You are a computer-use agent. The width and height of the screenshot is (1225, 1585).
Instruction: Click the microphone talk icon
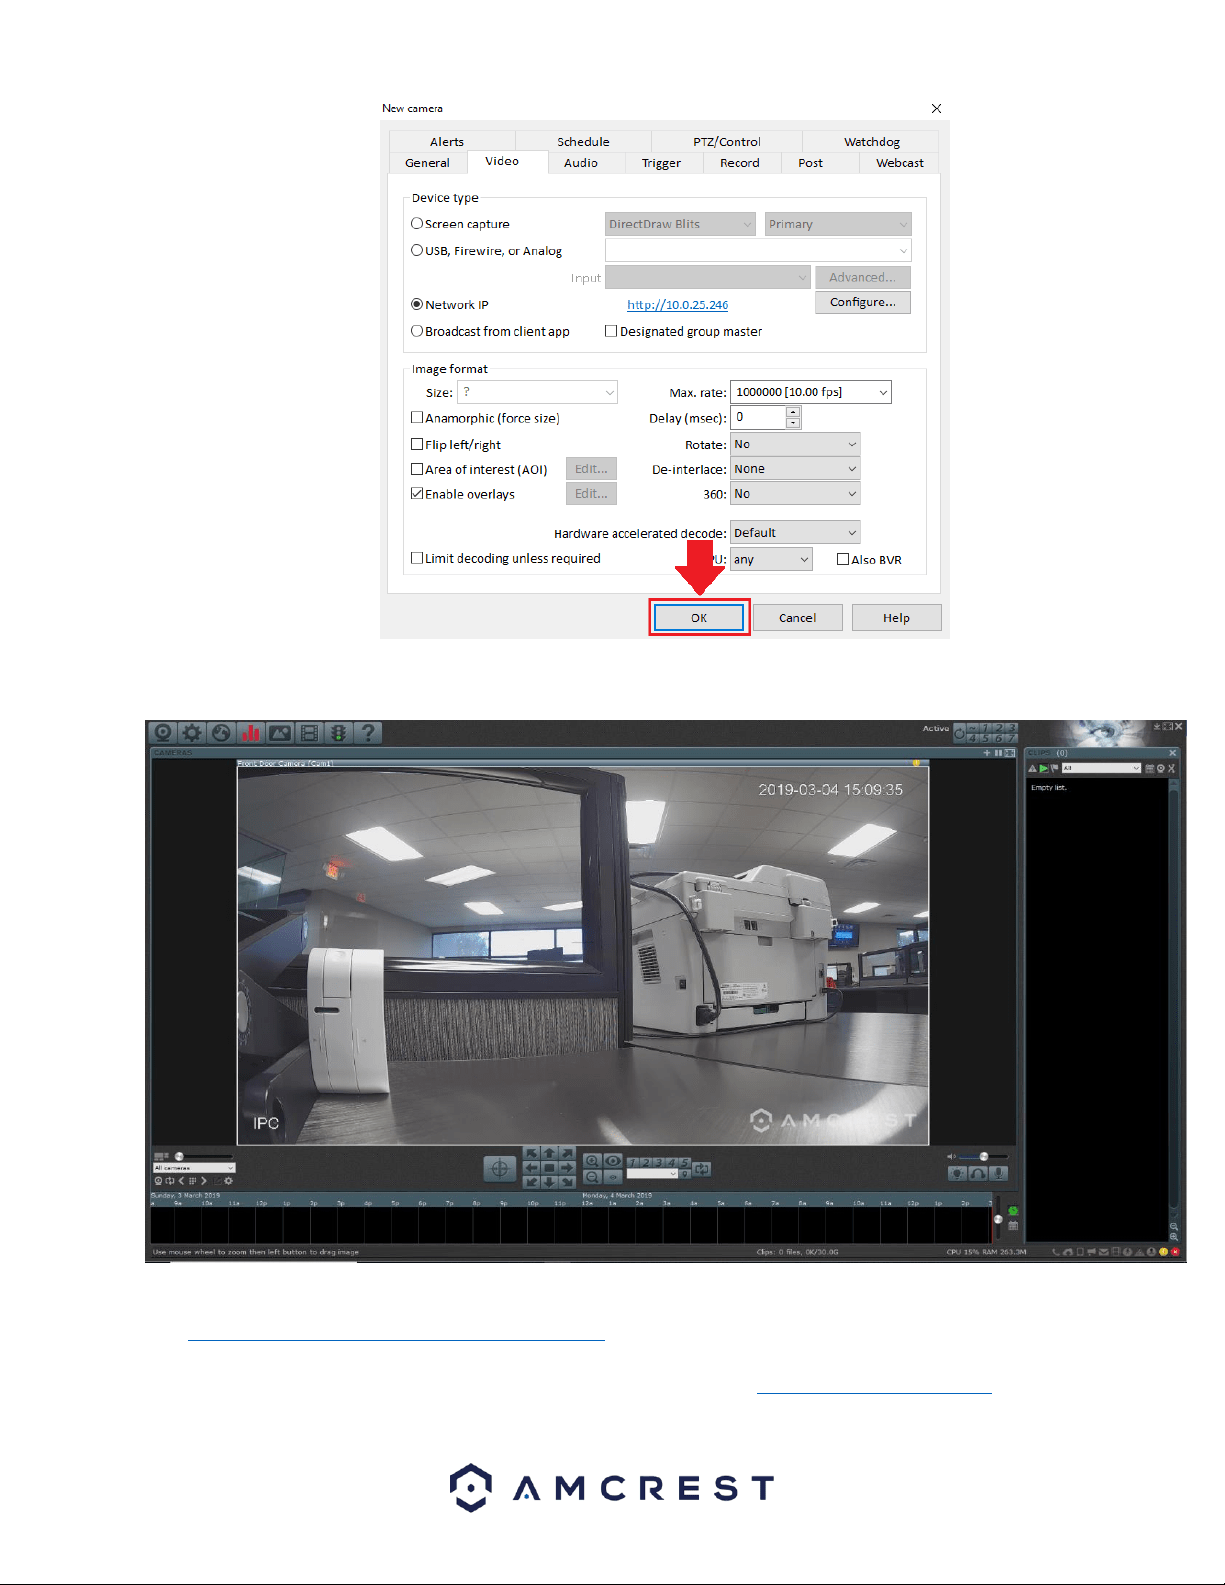tap(998, 1174)
